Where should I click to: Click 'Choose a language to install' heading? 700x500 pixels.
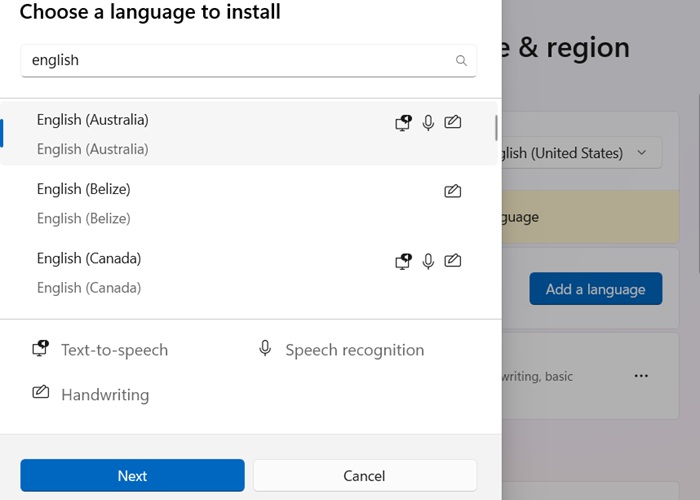point(150,12)
